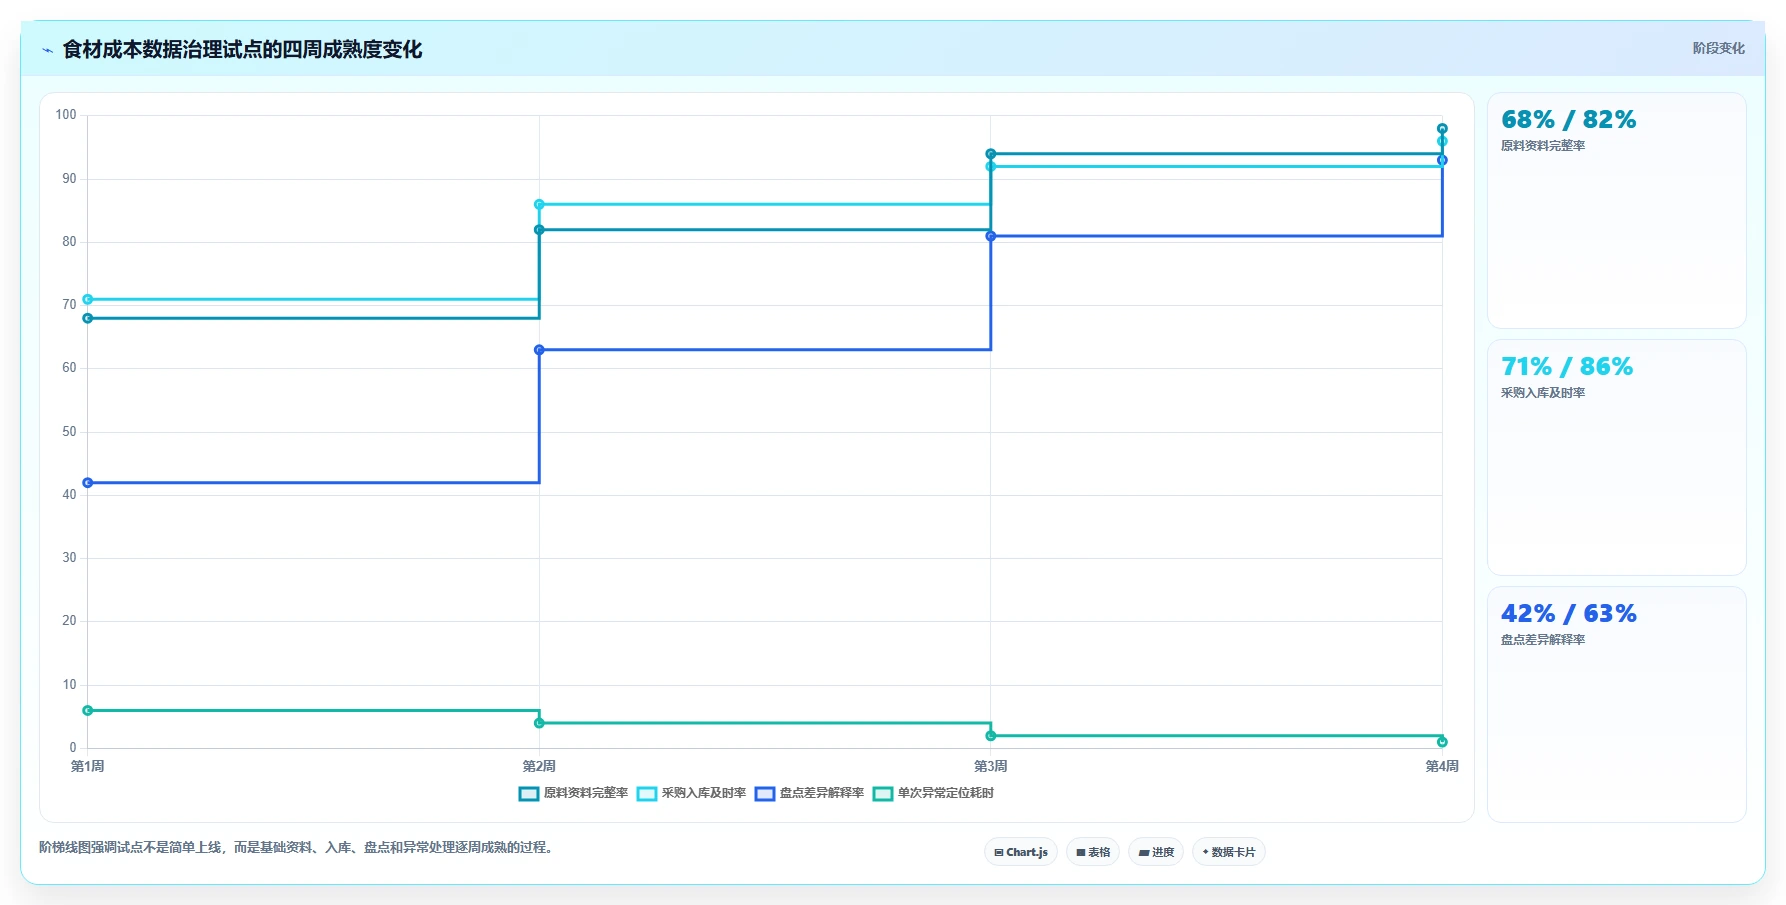Click the 盘点差异解释率 label in the third card
This screenshot has width=1786, height=905.
tap(1543, 640)
